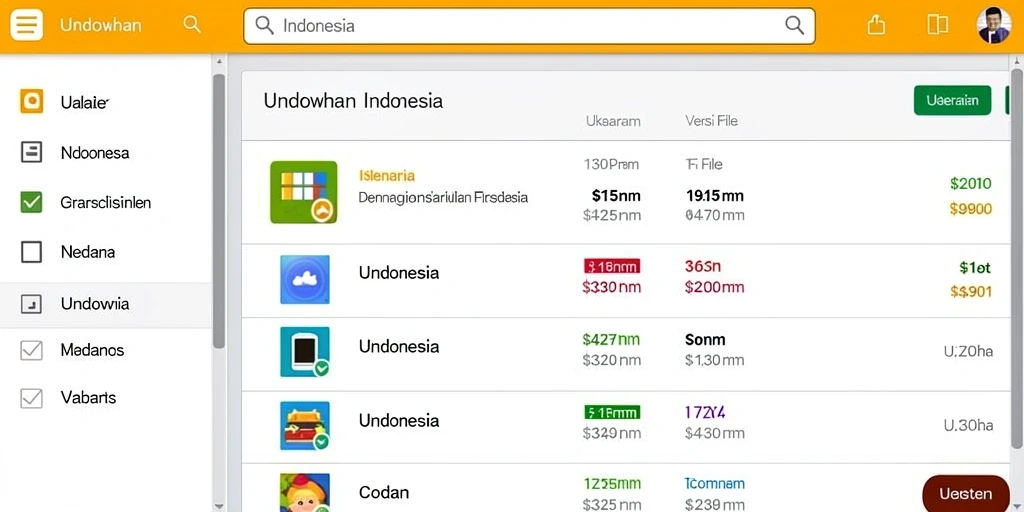
Task: Click the main content vertical scrollbar
Action: 1016,259
